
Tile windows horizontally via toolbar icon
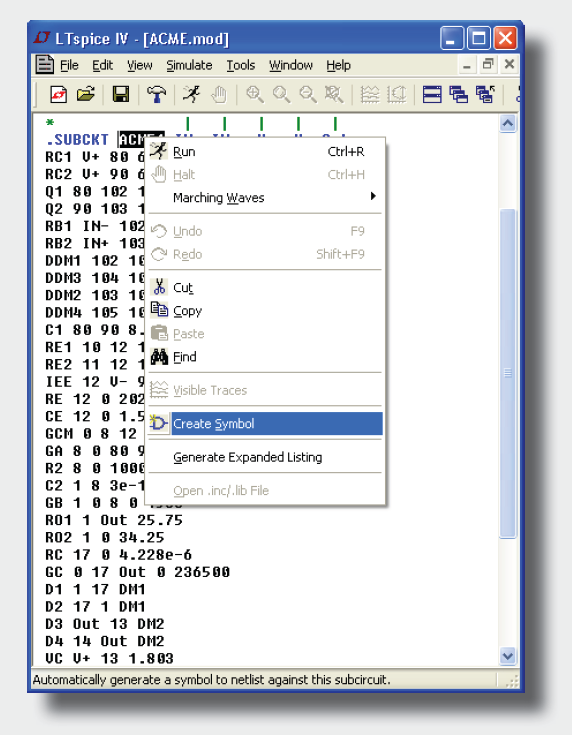432,95
